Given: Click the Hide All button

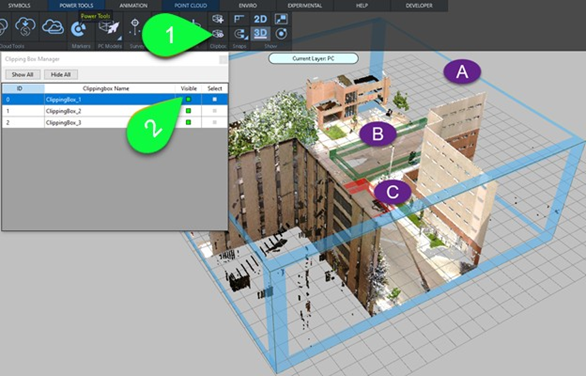Looking at the screenshot, I should coord(61,75).
